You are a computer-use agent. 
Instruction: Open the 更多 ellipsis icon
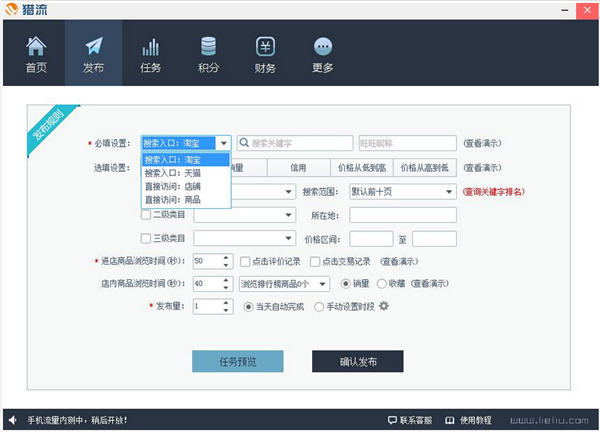(323, 47)
